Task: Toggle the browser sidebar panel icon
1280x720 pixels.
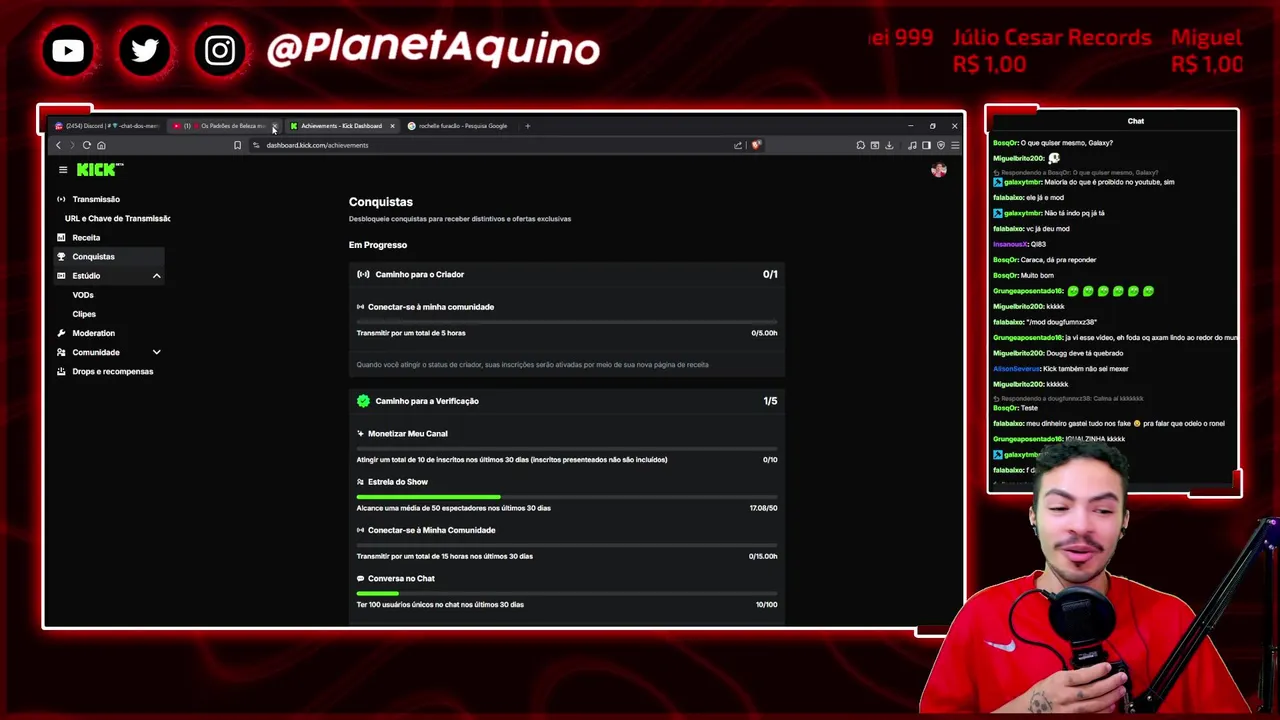Action: tap(926, 145)
